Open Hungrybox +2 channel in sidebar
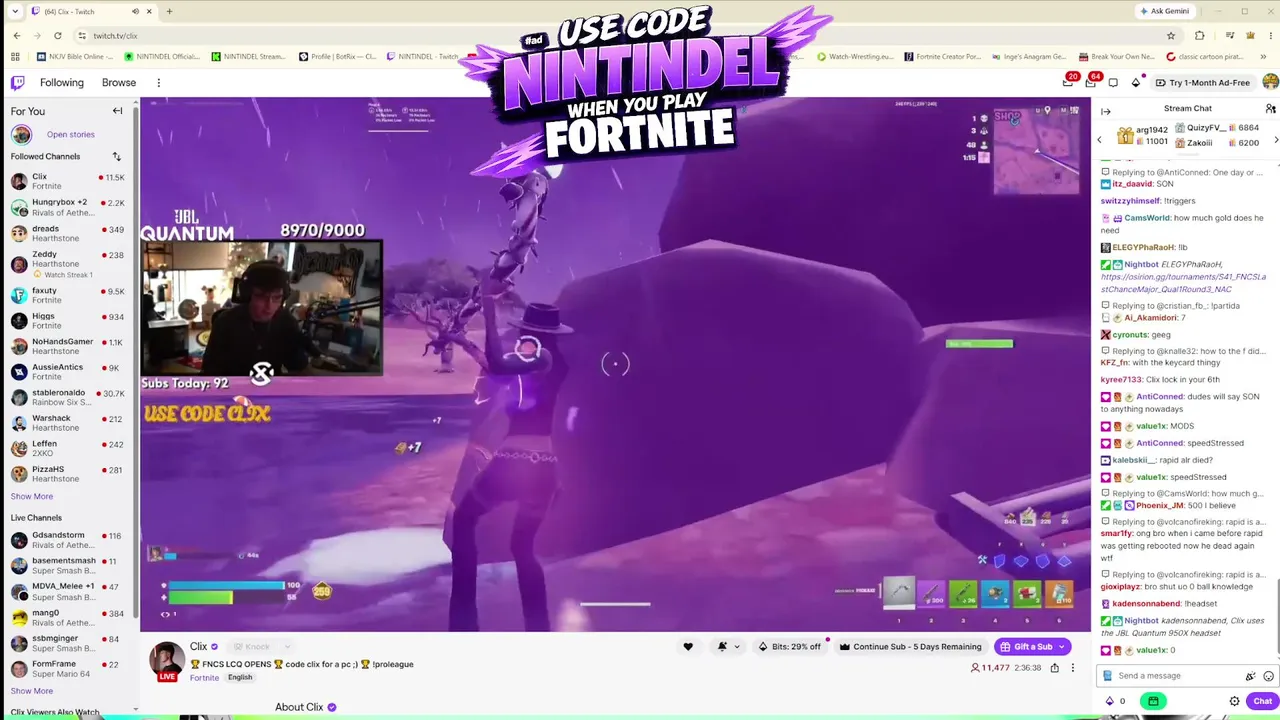The height and width of the screenshot is (720, 1280). coord(68,207)
